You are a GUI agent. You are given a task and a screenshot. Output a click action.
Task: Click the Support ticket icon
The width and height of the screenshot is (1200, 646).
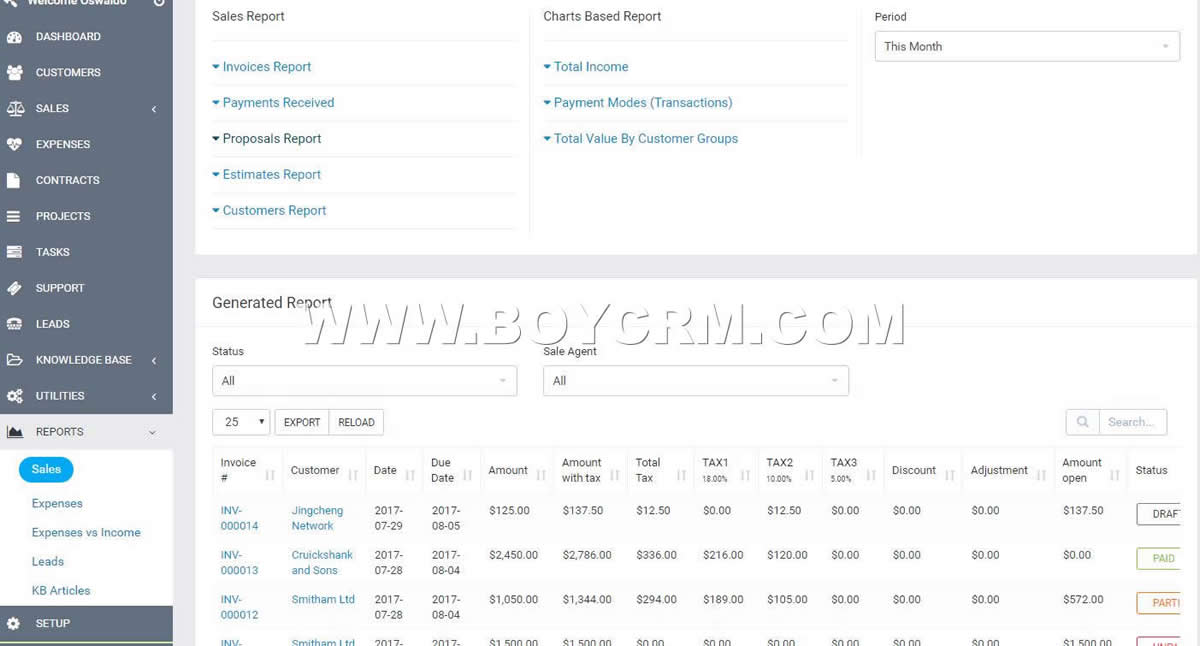[x=14, y=288]
